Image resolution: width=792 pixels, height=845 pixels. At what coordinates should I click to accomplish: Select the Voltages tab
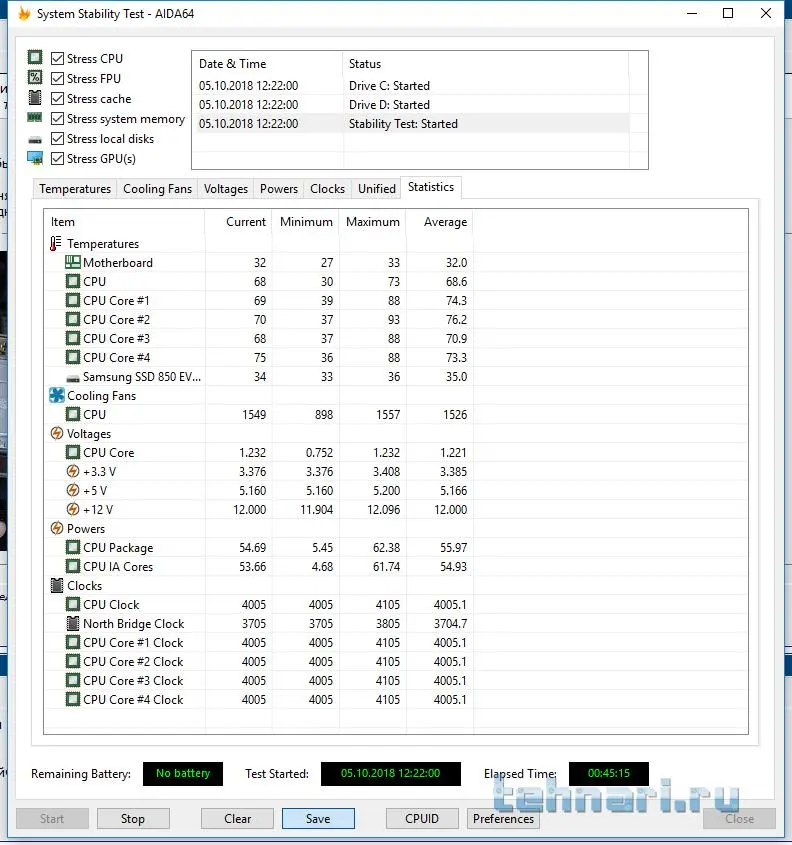click(226, 189)
